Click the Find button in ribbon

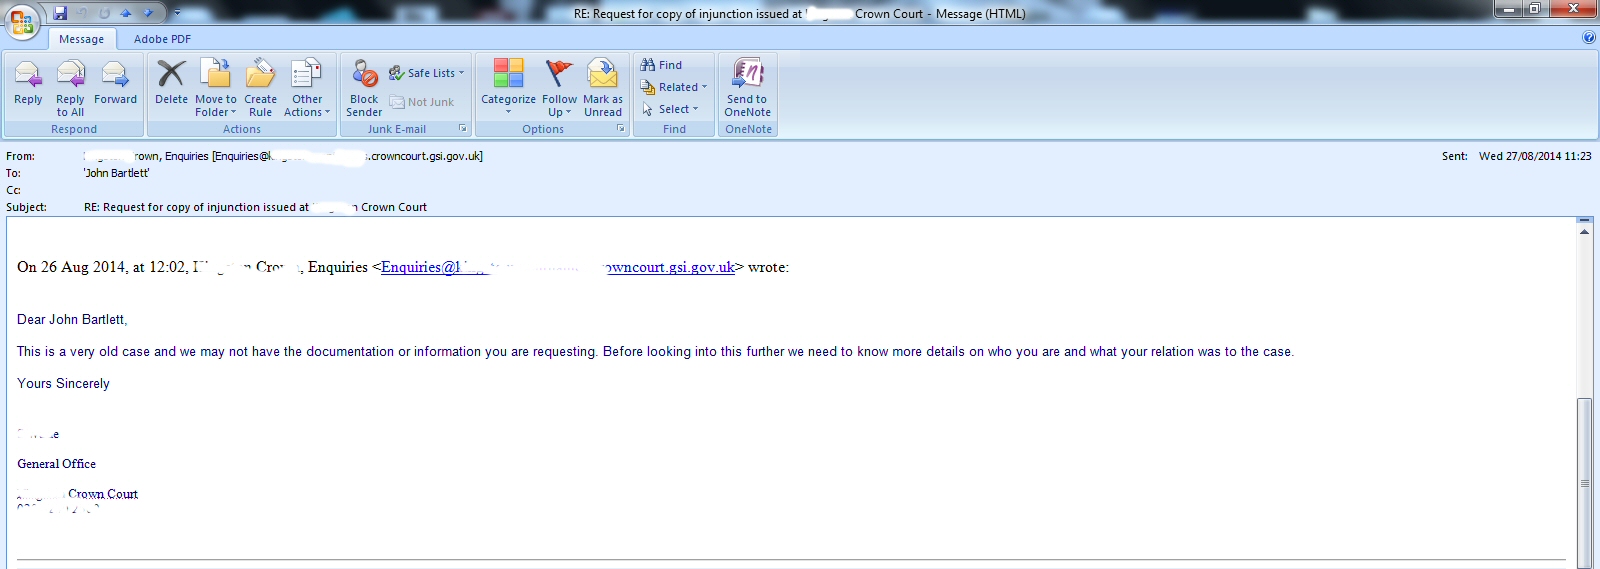click(x=662, y=65)
